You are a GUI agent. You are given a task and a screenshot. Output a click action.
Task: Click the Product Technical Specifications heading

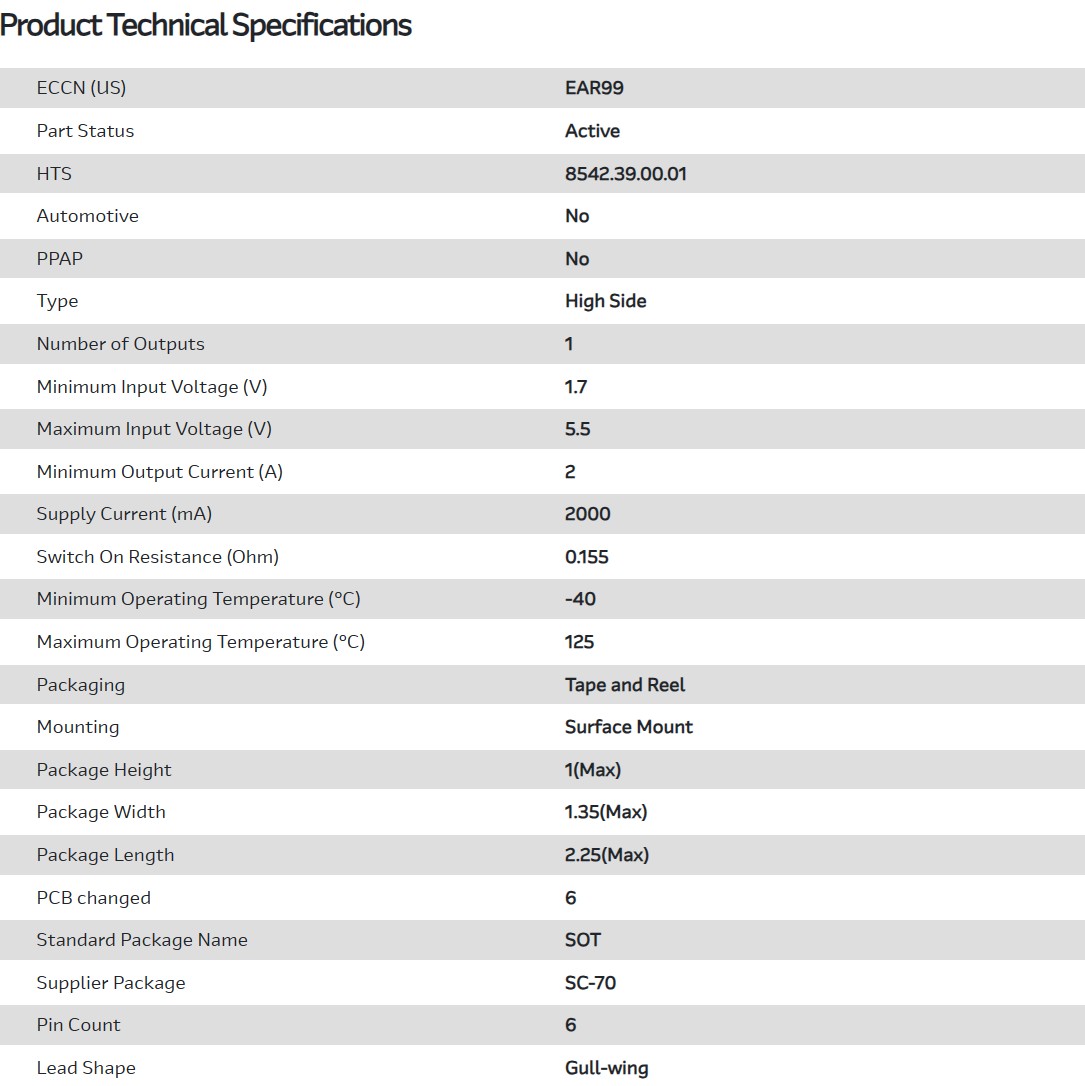pyautogui.click(x=206, y=26)
